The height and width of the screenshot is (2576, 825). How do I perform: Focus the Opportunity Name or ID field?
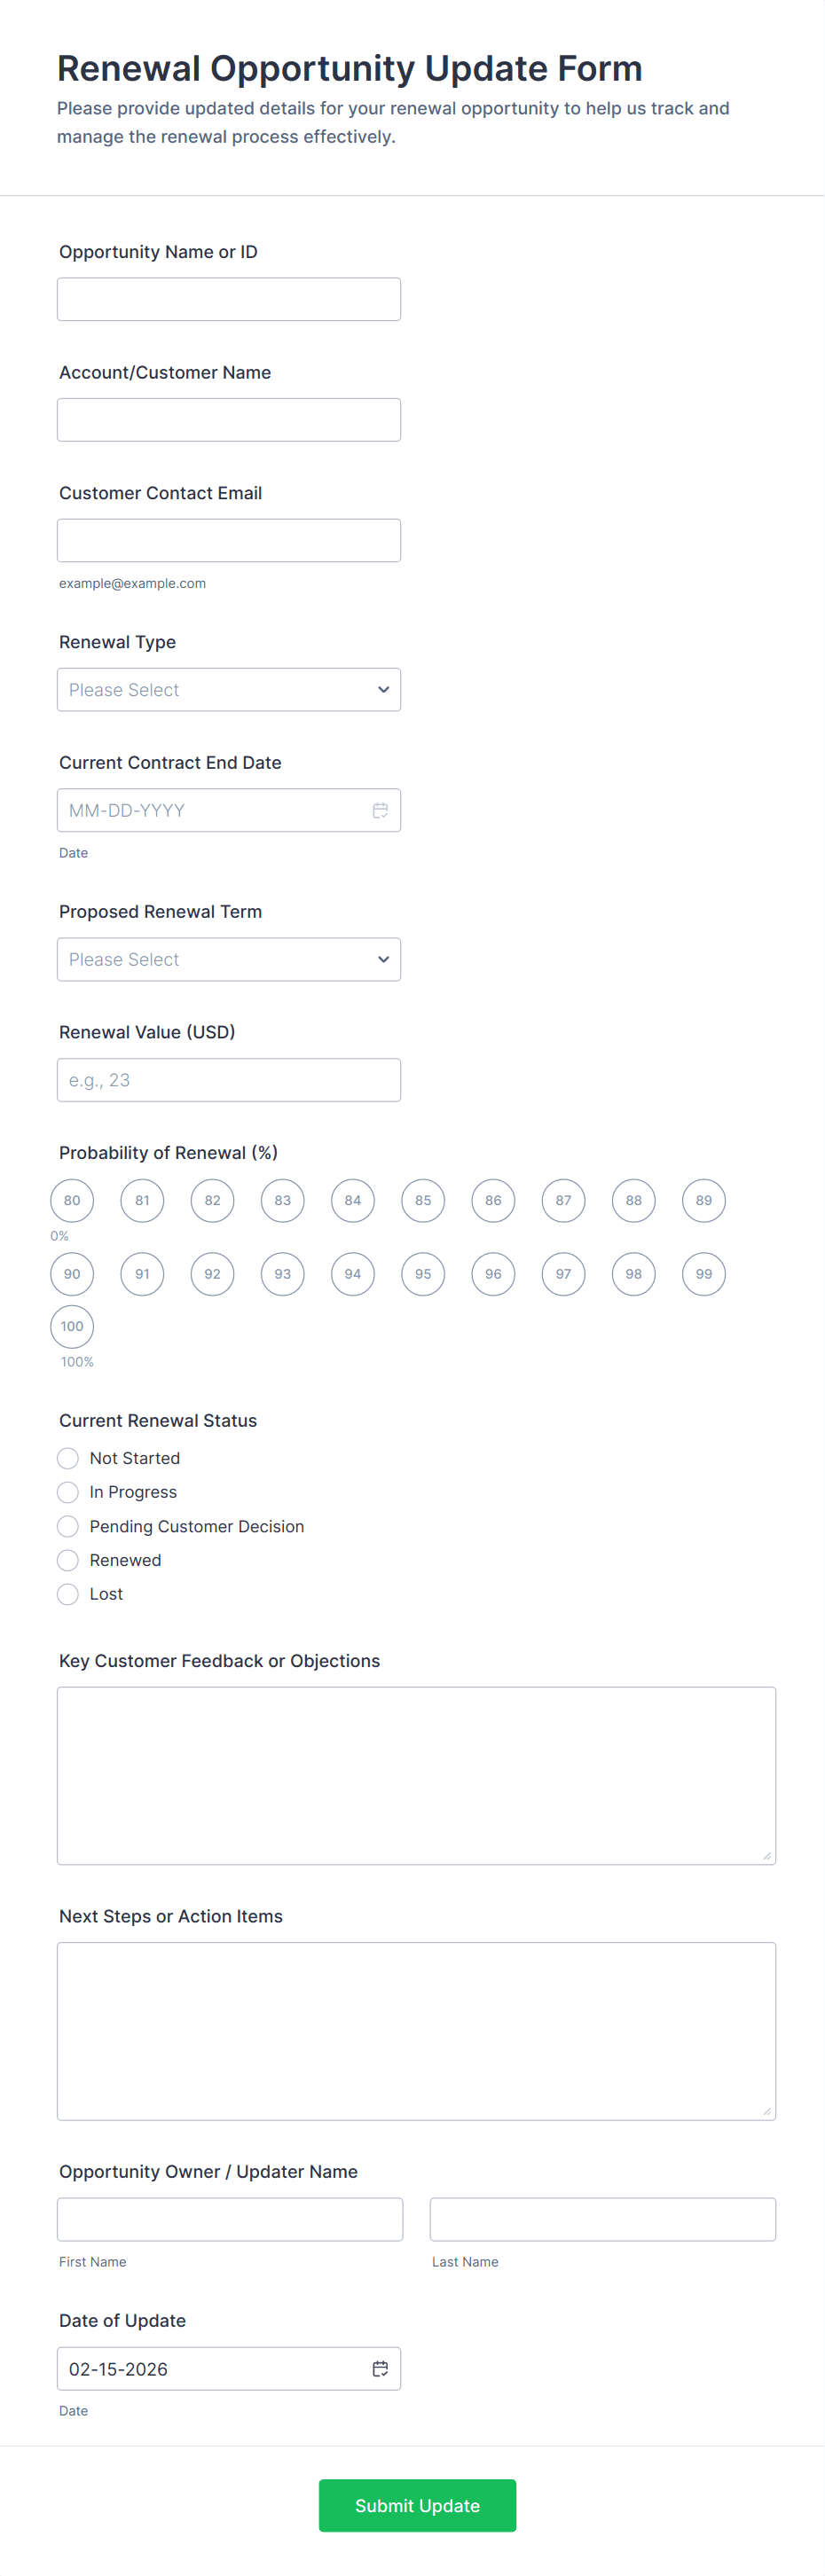(x=229, y=300)
